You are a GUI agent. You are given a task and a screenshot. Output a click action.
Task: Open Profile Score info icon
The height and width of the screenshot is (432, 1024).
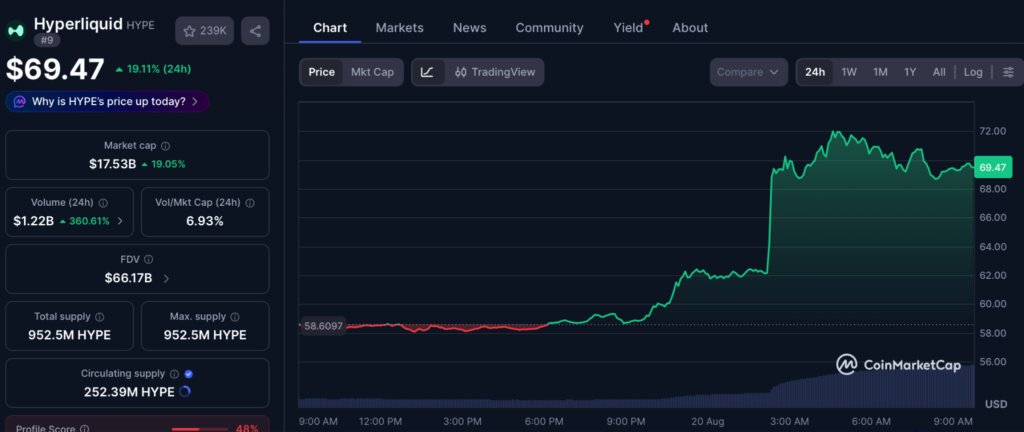pyautogui.click(x=84, y=429)
